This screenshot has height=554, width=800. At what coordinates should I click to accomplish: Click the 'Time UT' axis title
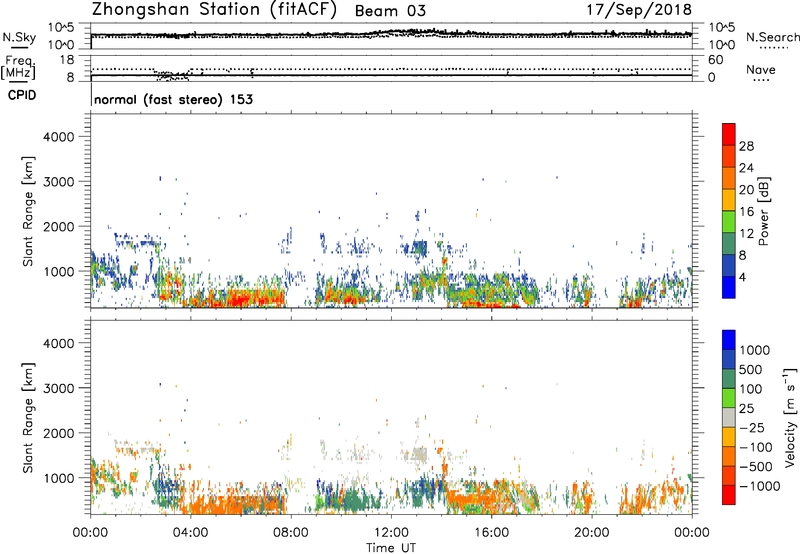point(391,548)
